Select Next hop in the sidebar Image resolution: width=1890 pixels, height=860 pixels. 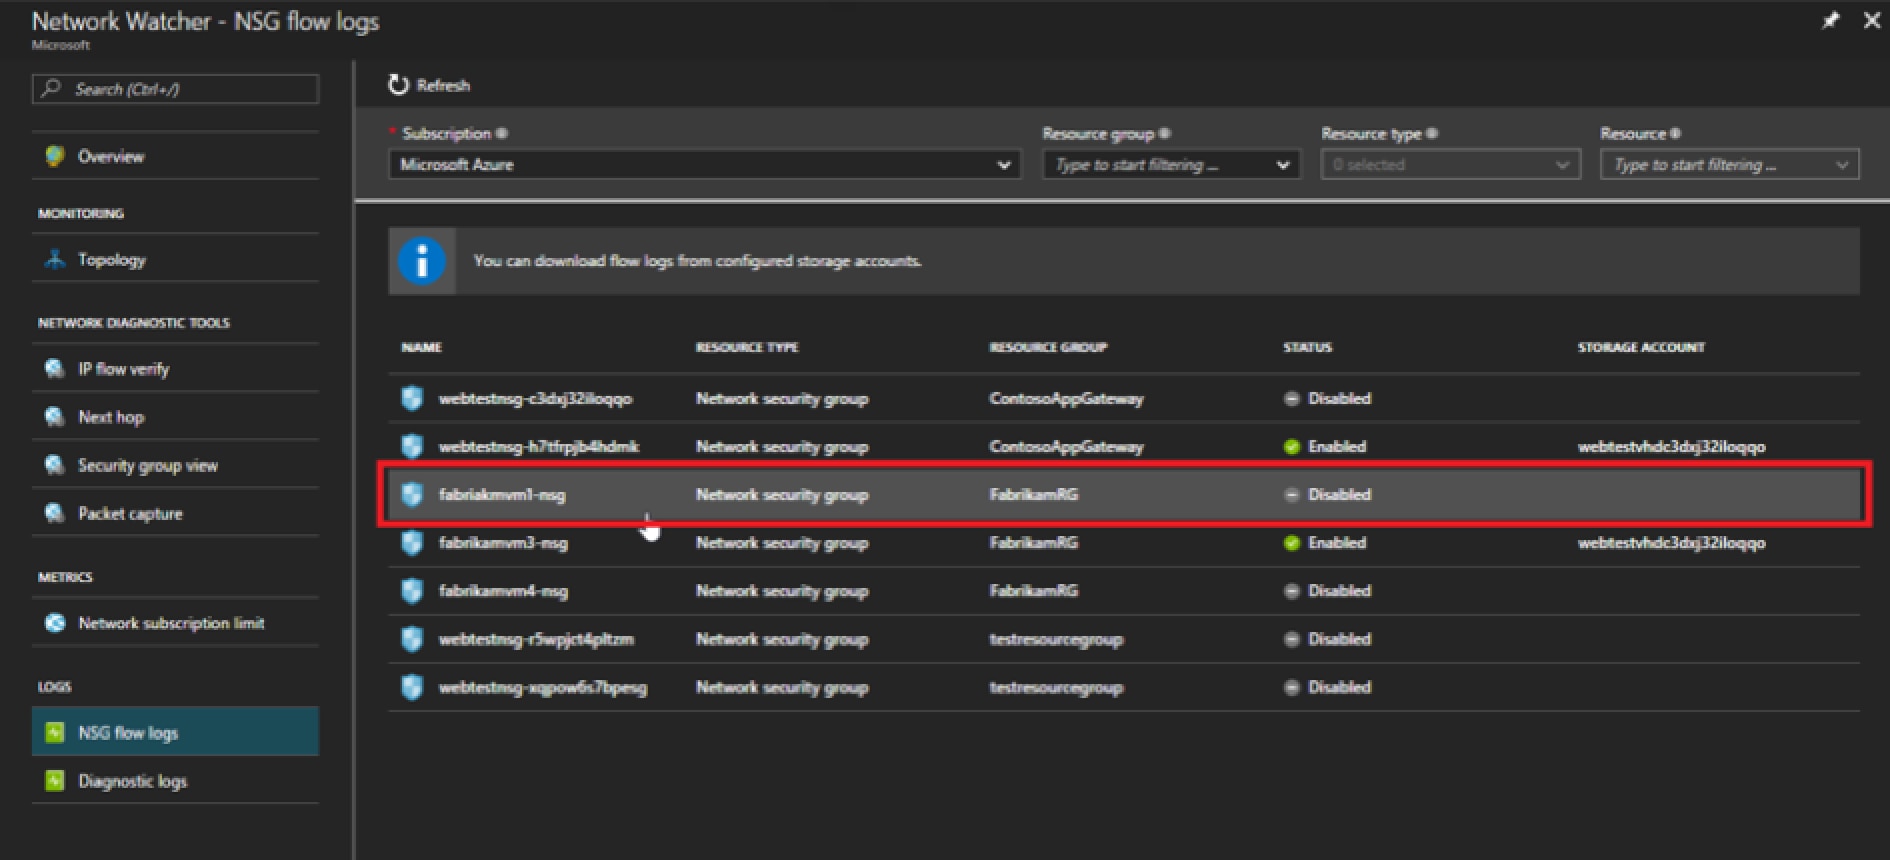(111, 417)
